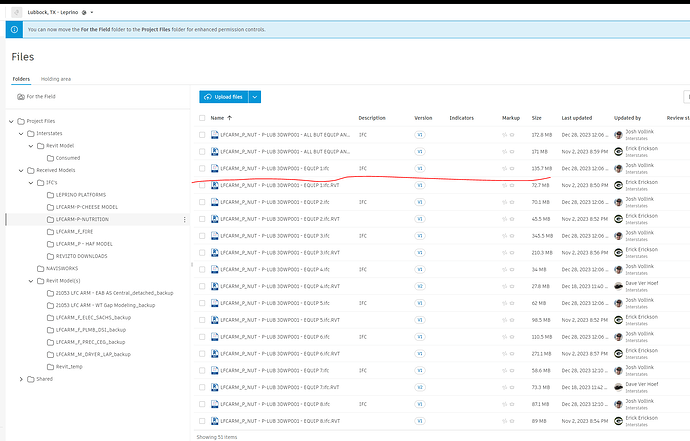Check the box for EQUIP 5.ifc.RVT
This screenshot has height=441, width=690.
[202, 320]
